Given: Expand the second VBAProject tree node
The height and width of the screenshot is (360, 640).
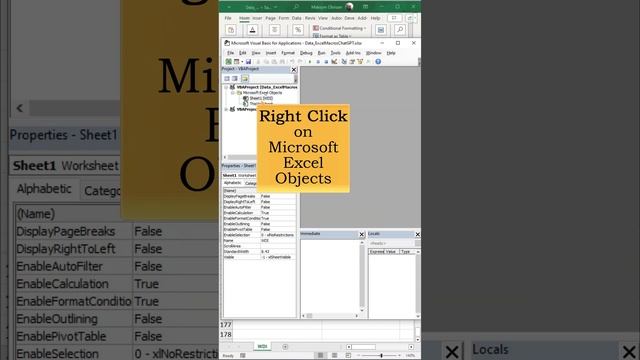Looking at the screenshot, I should (x=226, y=109).
